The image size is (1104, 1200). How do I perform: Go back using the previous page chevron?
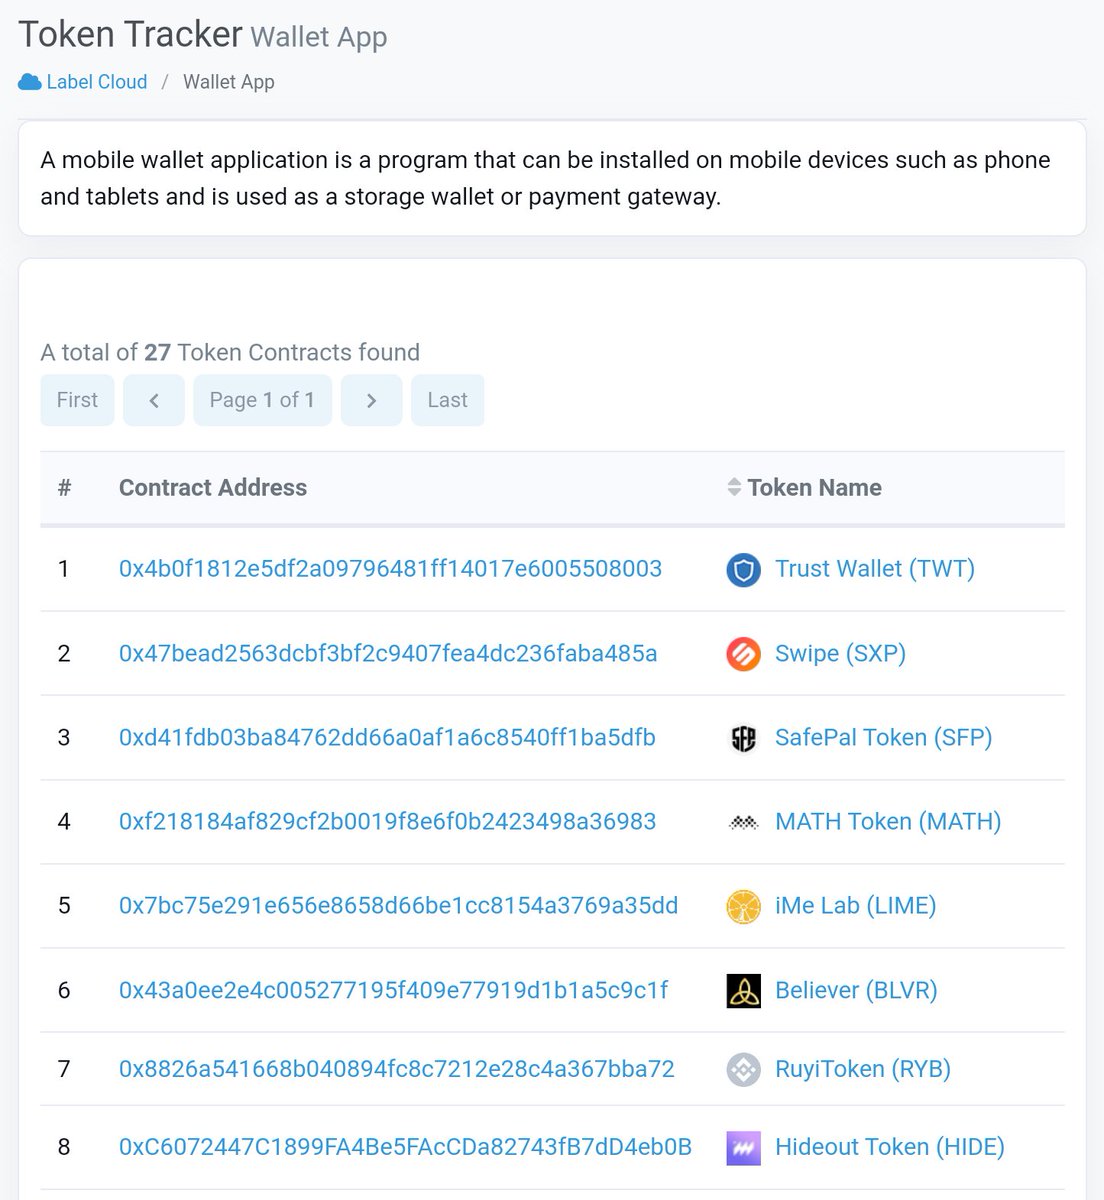click(x=154, y=400)
